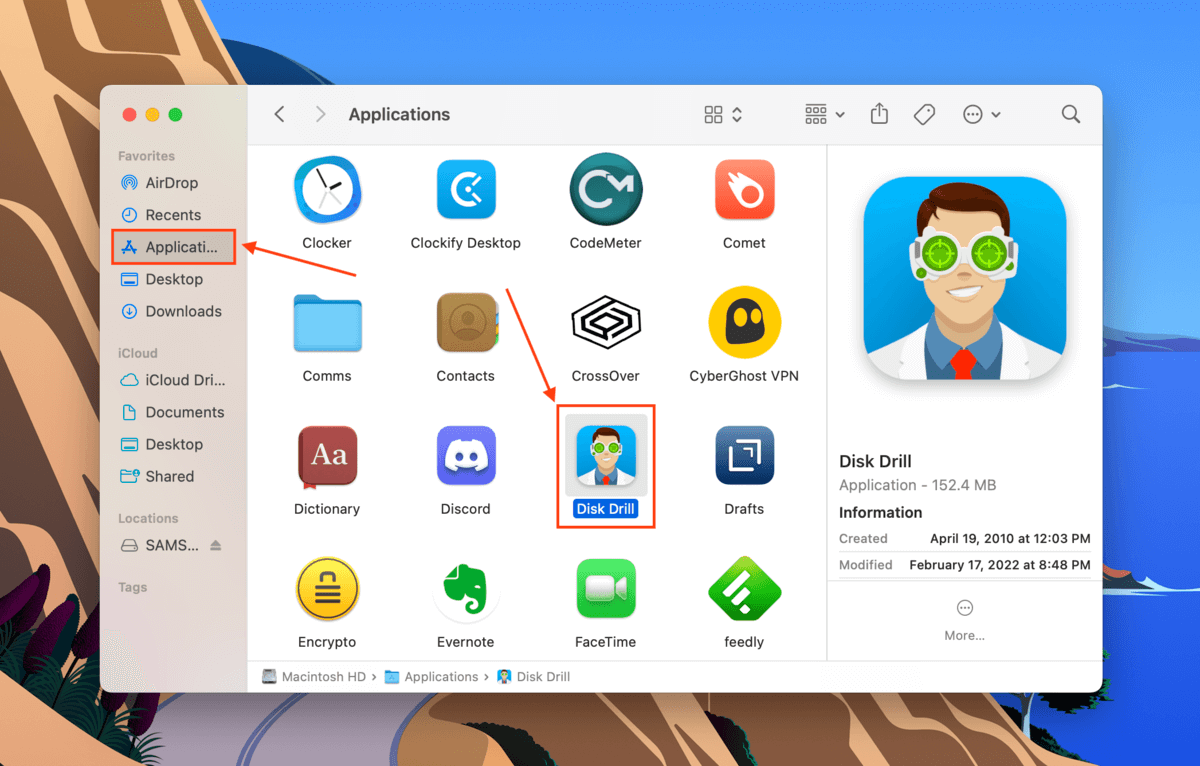Select the CyberGhost VPN app icon
This screenshot has height=766, width=1200.
click(x=744, y=323)
